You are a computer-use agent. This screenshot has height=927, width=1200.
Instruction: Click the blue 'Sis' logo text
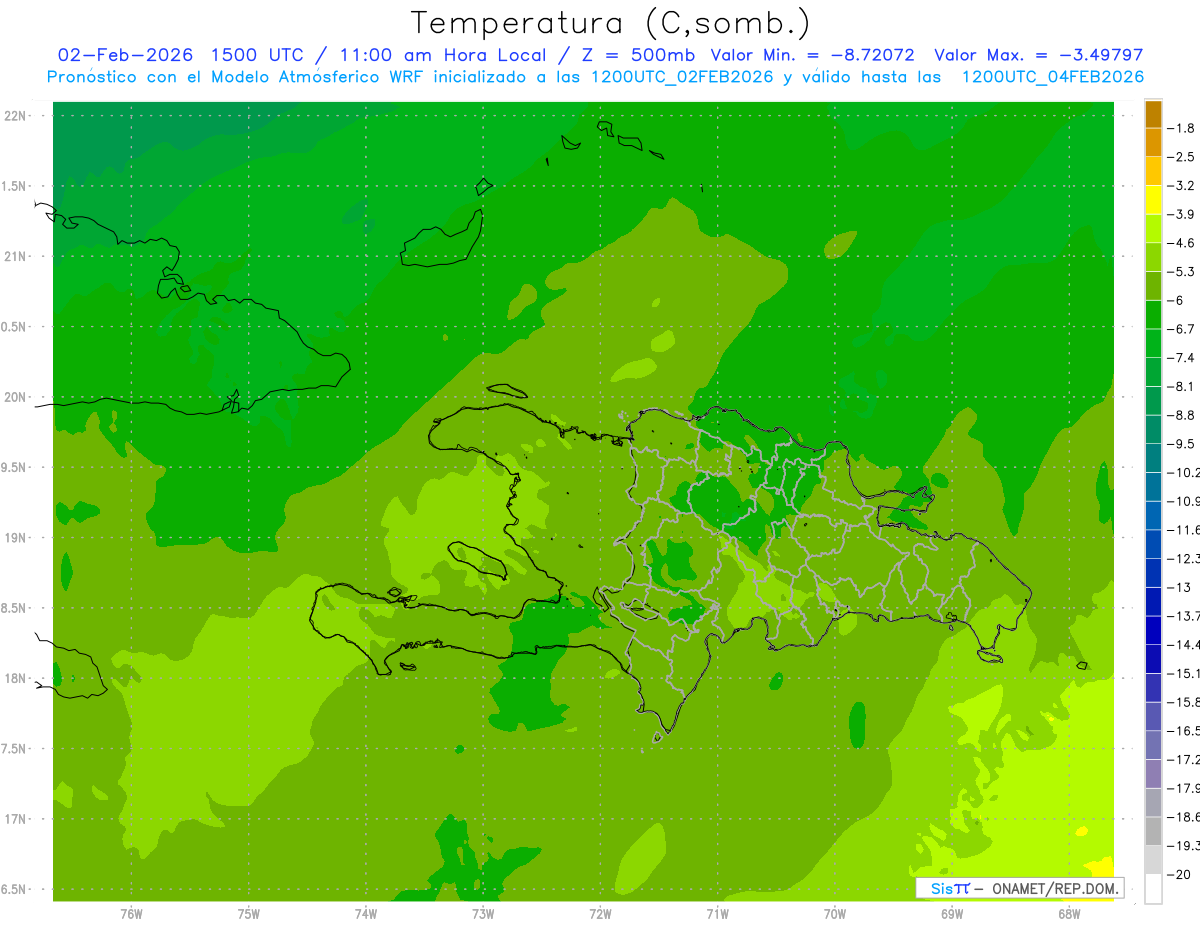click(941, 888)
